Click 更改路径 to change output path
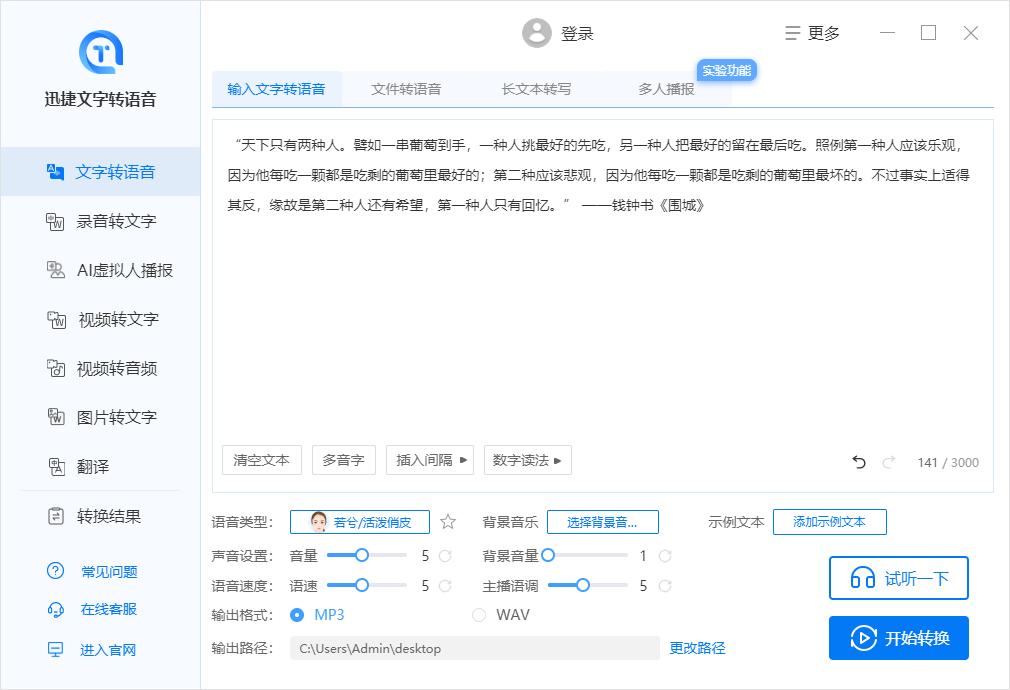1010x690 pixels. [x=696, y=648]
